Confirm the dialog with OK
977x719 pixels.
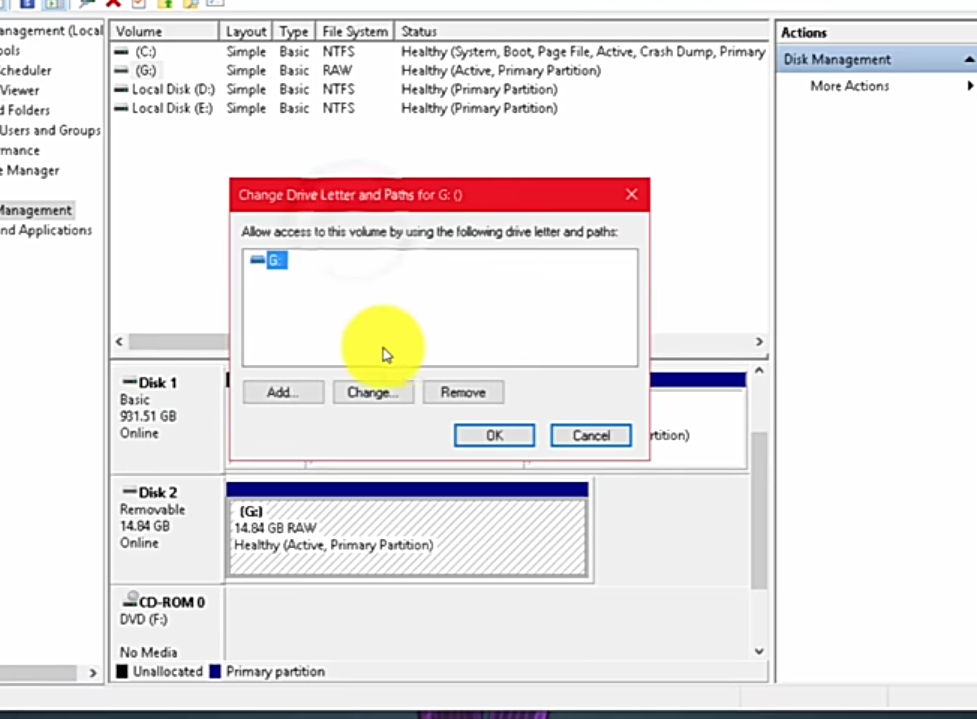point(494,436)
